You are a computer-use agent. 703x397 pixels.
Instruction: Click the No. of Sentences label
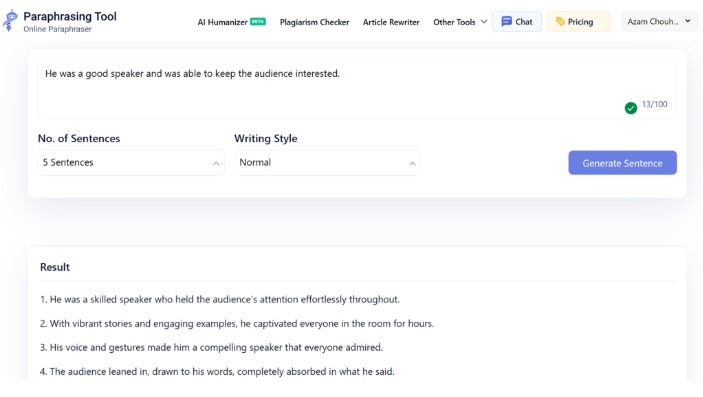[x=79, y=139]
